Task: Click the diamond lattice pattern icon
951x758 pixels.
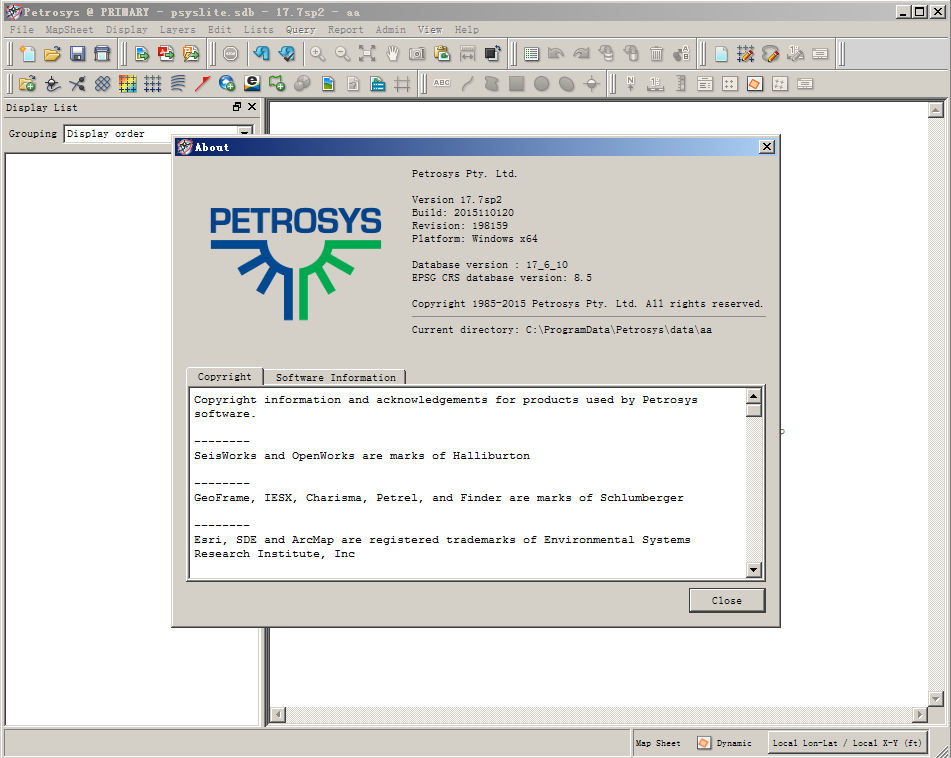Action: pyautogui.click(x=102, y=84)
